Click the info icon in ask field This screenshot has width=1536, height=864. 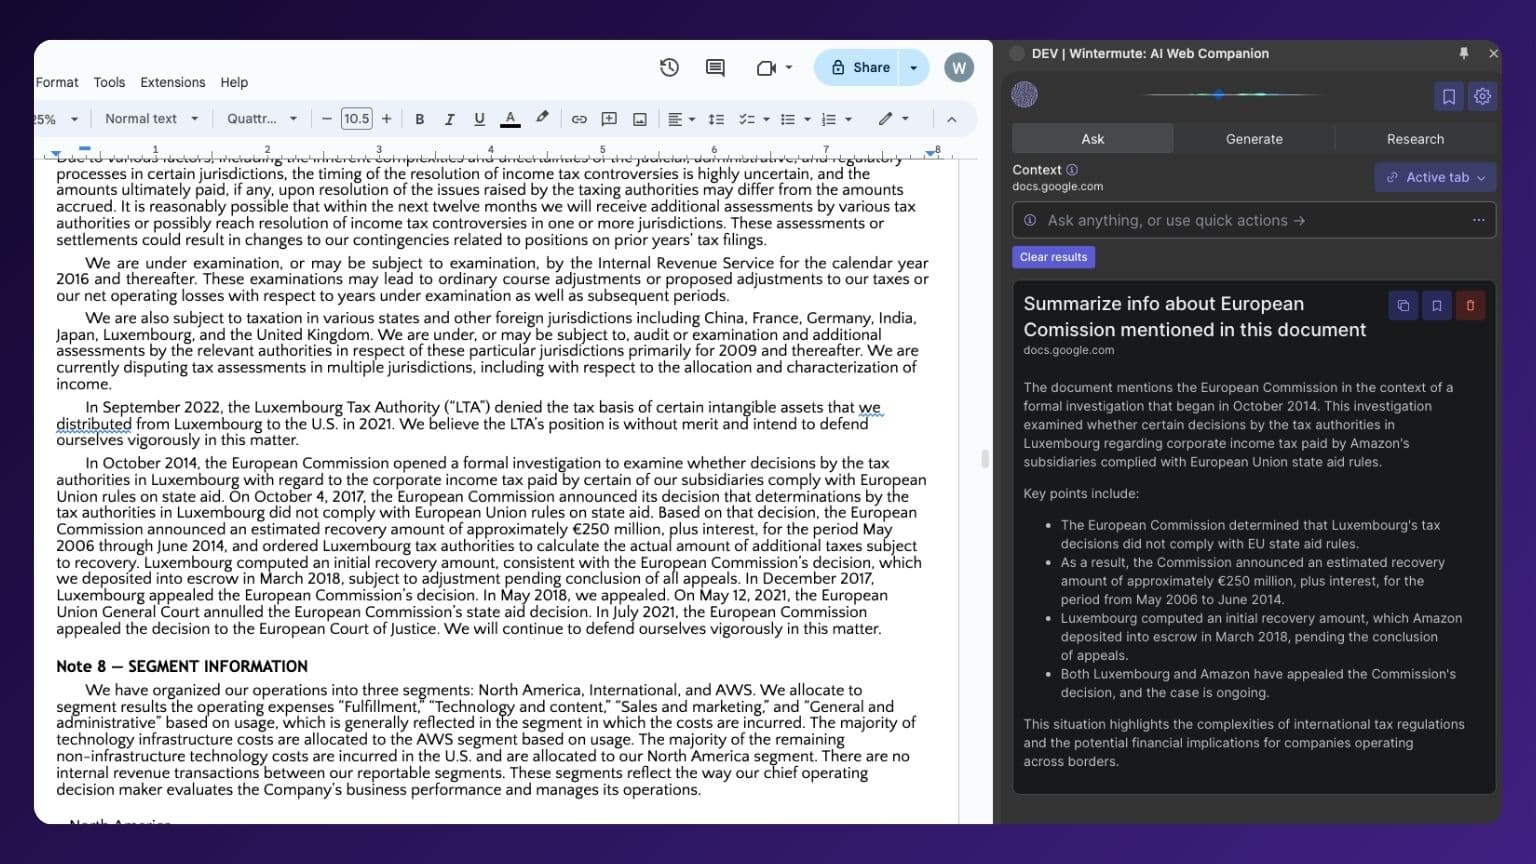coord(1030,220)
